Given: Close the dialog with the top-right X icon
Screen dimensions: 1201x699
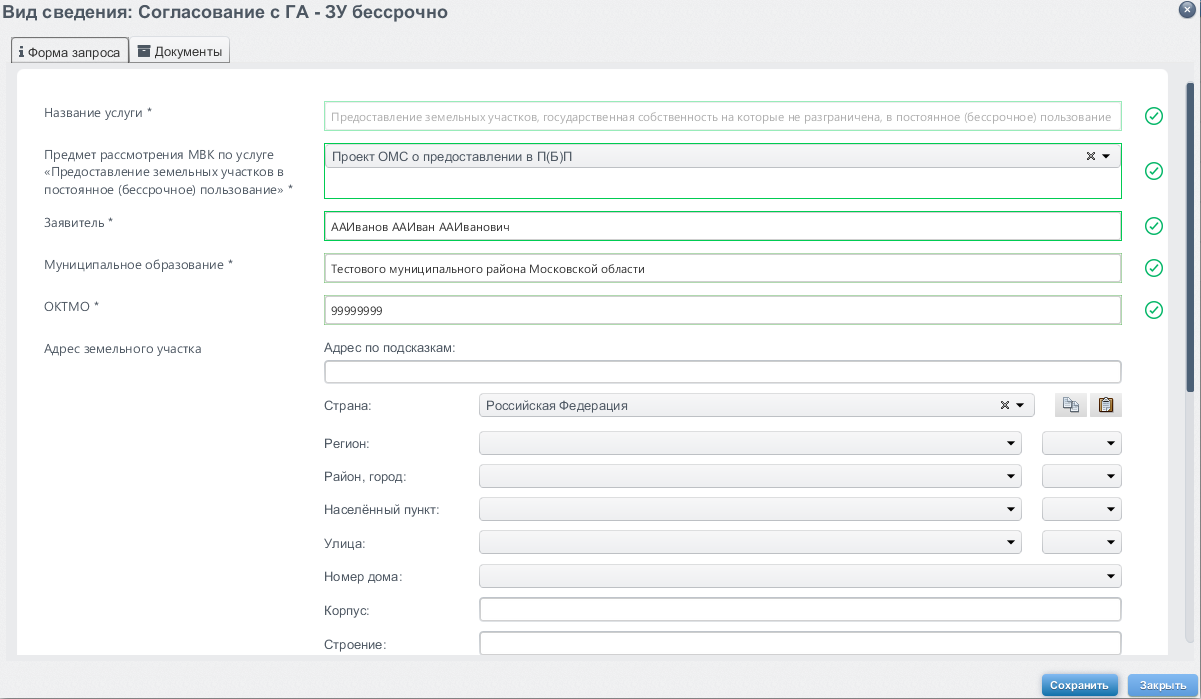Looking at the screenshot, I should tap(1185, 8).
